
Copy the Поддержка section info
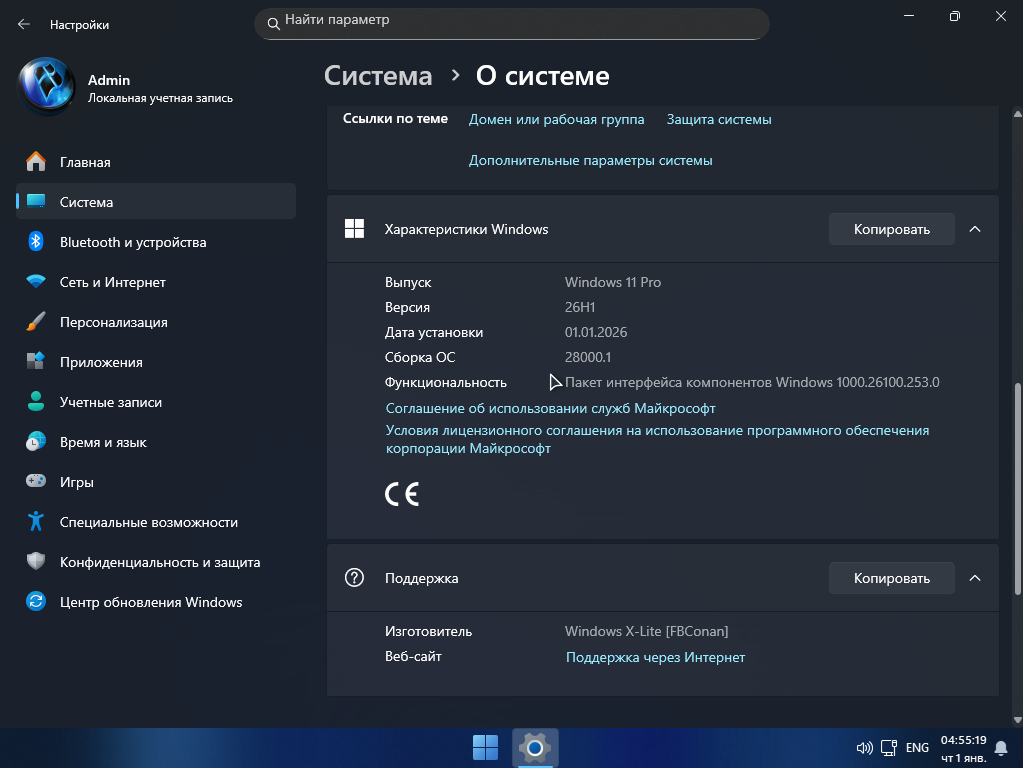(x=892, y=578)
